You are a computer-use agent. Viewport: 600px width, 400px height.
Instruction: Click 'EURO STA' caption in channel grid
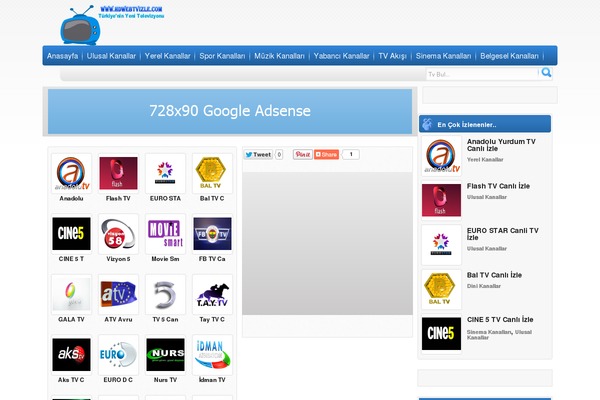coord(165,198)
